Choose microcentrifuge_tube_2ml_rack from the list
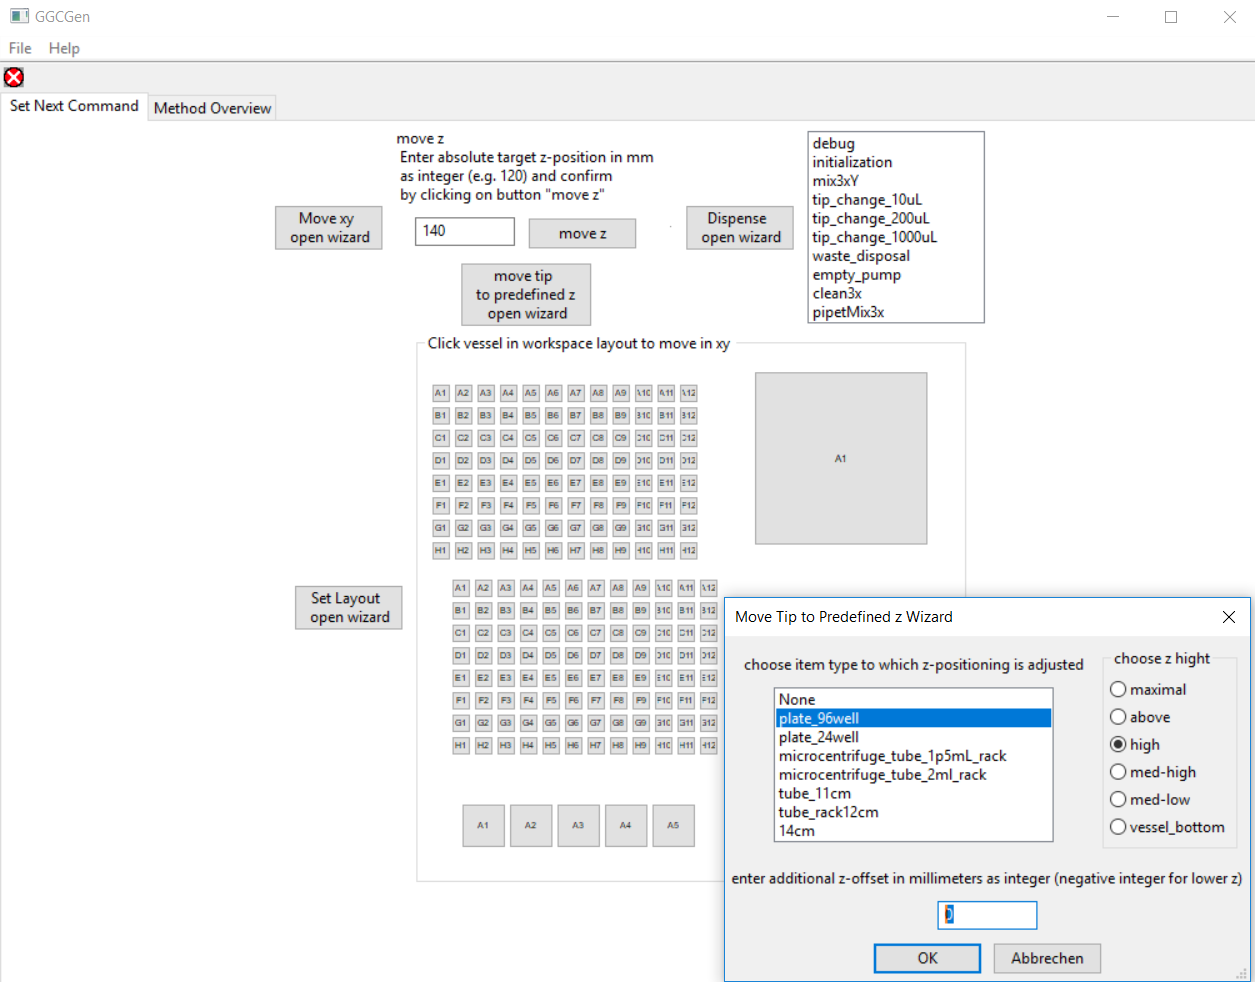The image size is (1255, 982). coord(882,775)
